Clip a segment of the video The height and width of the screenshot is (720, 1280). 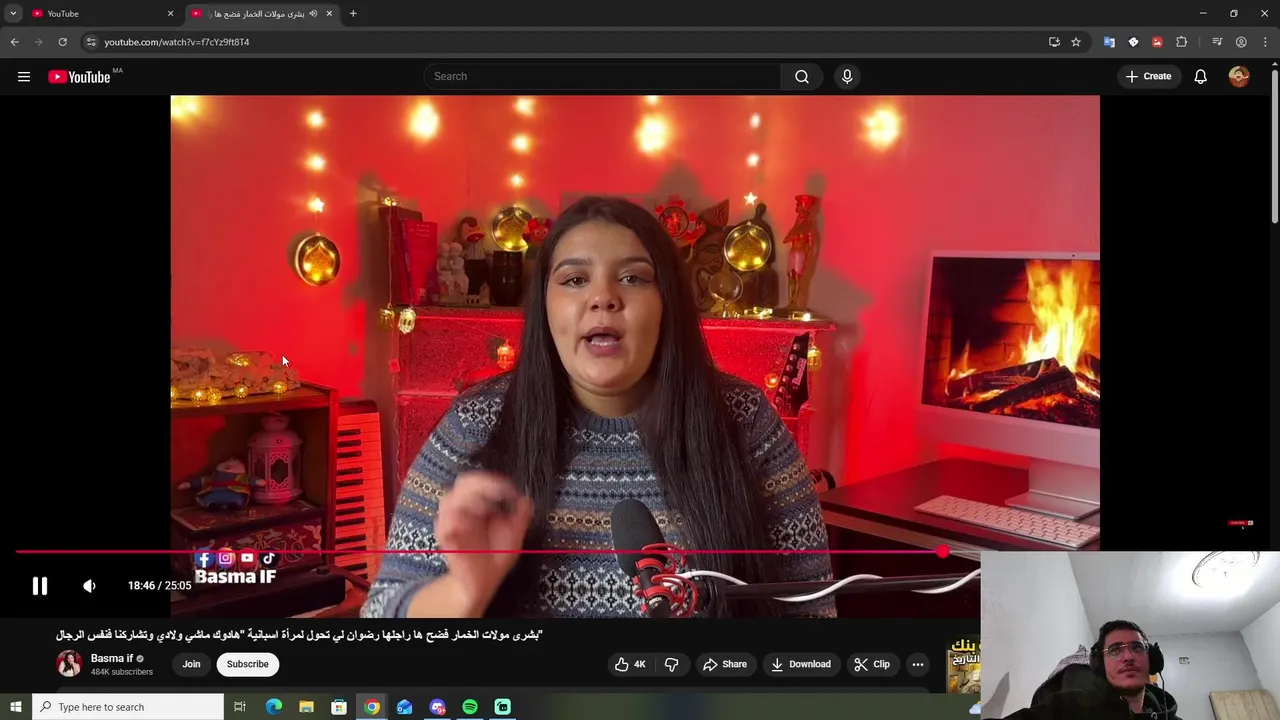pyautogui.click(x=872, y=664)
